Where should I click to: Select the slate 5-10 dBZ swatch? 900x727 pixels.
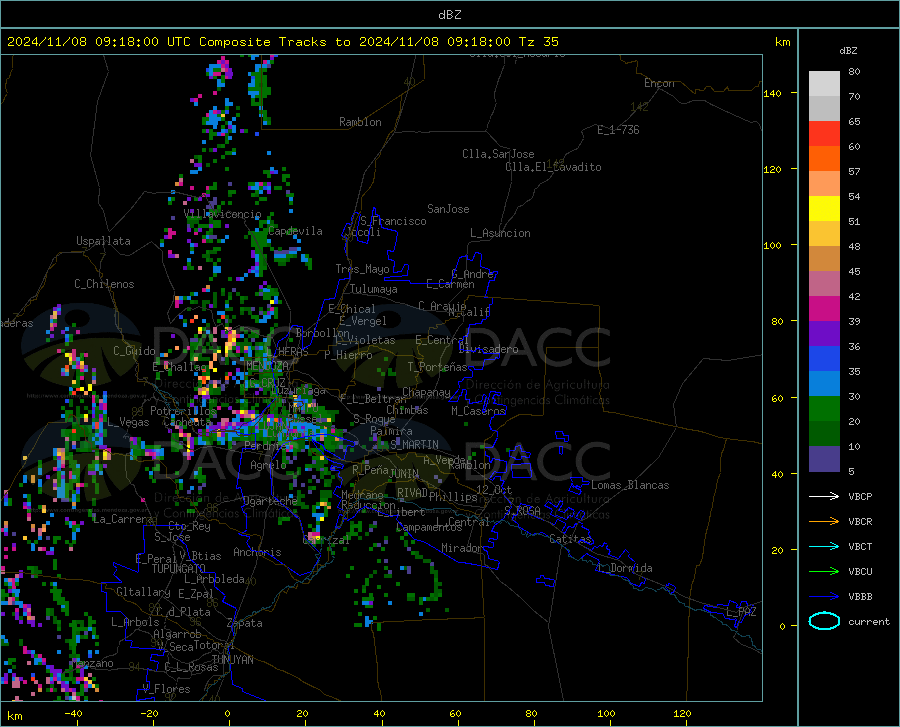(x=824, y=459)
